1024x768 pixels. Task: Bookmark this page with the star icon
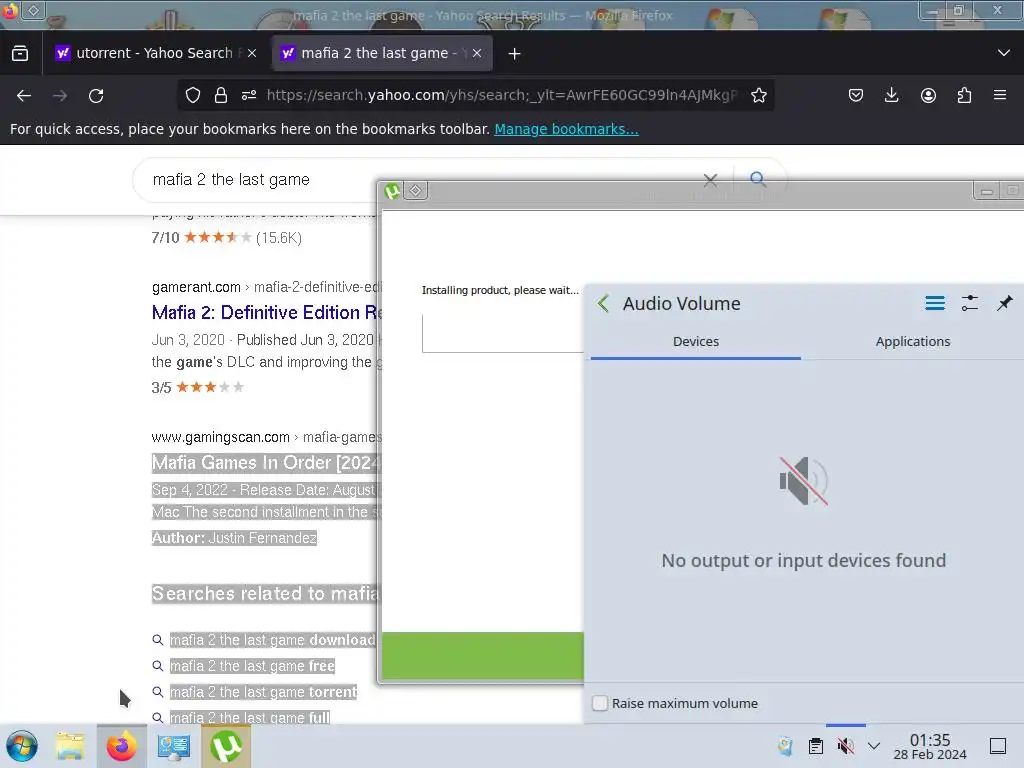758,95
